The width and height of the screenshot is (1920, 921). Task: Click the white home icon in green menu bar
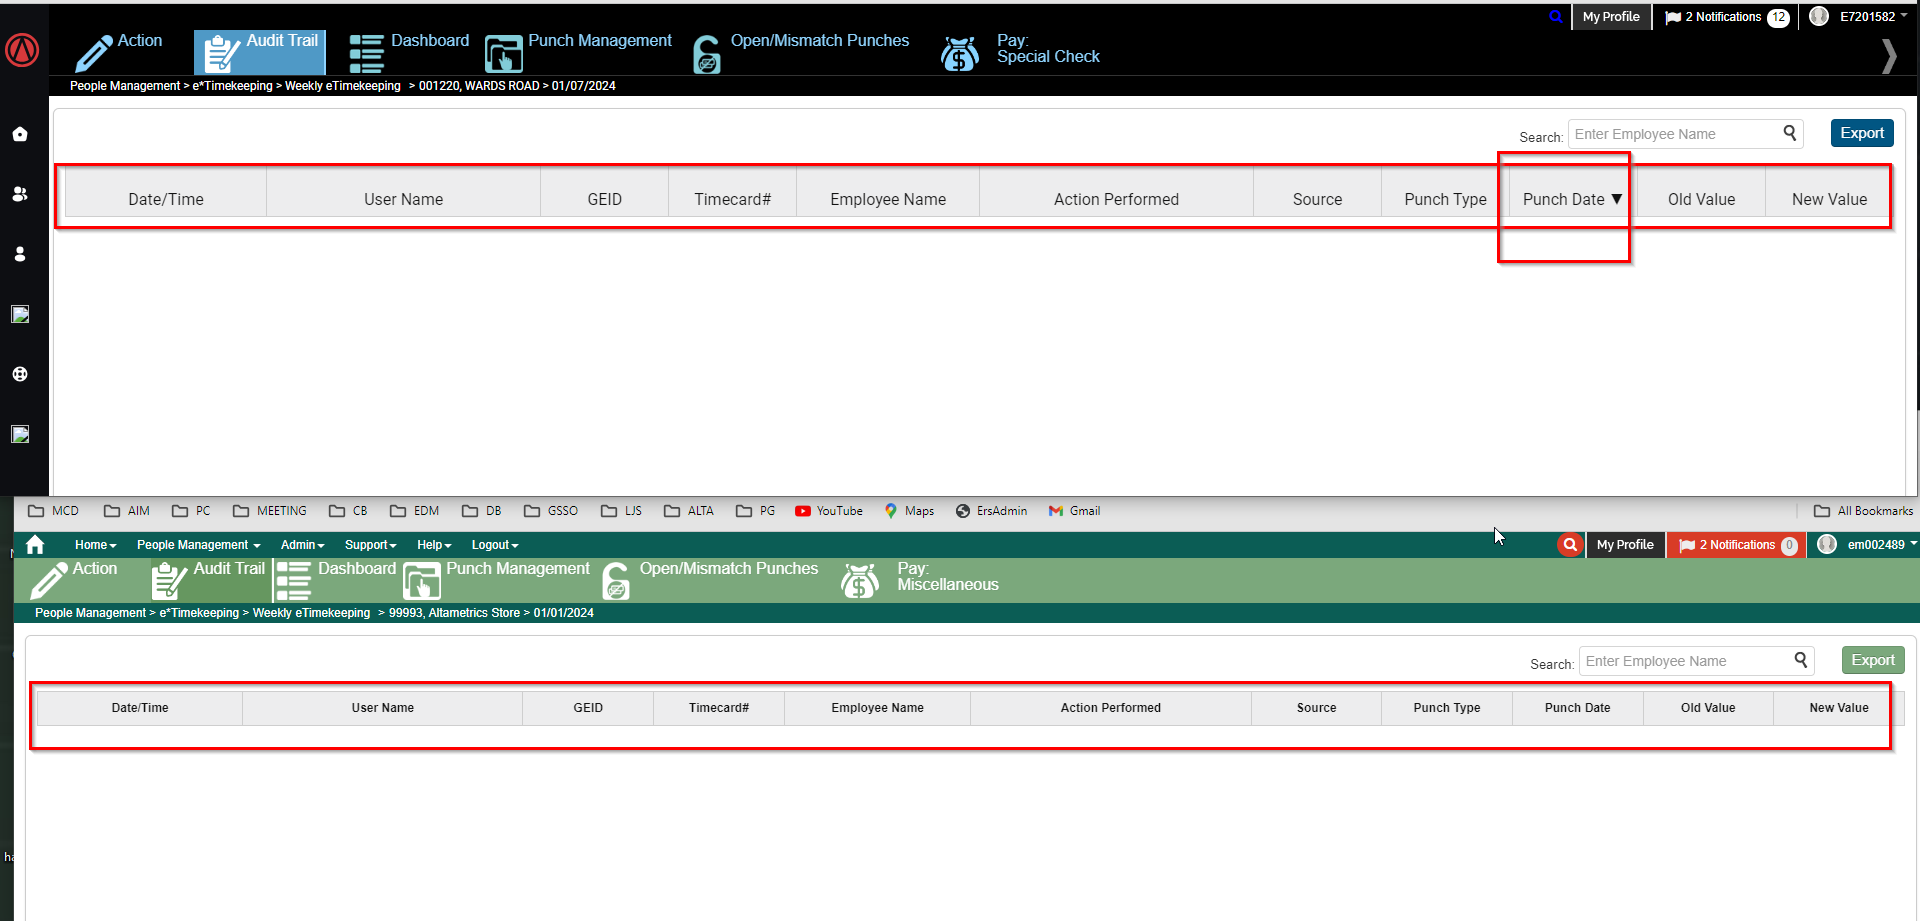(35, 544)
